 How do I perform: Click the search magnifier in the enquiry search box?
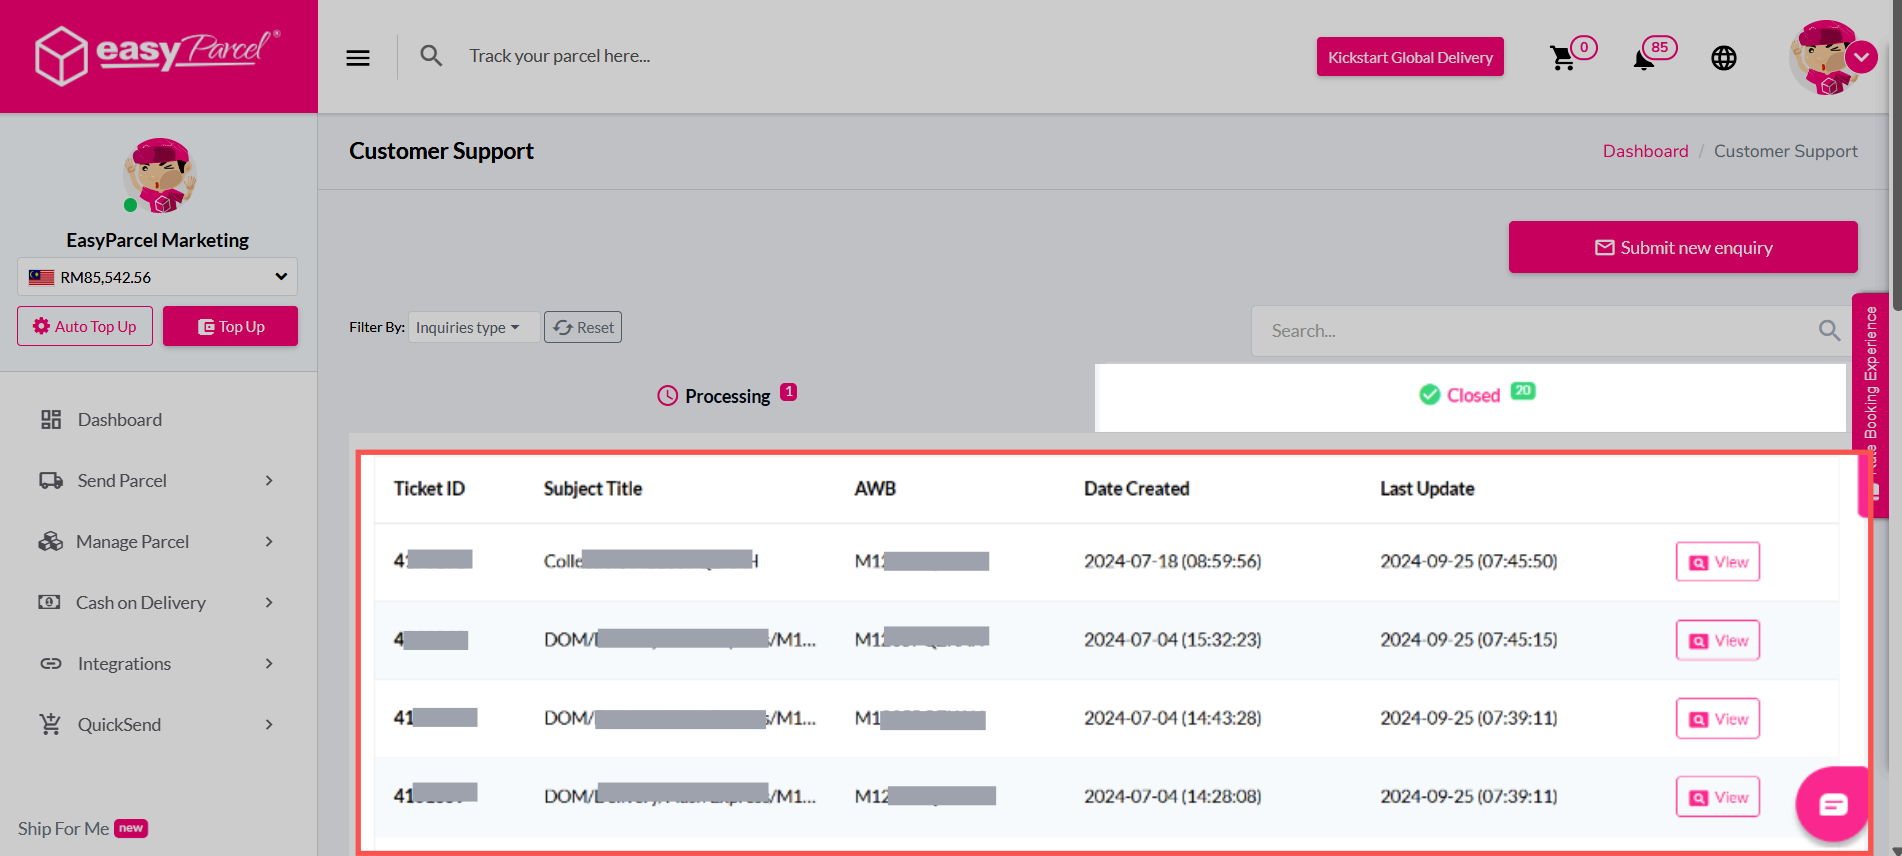(x=1829, y=331)
